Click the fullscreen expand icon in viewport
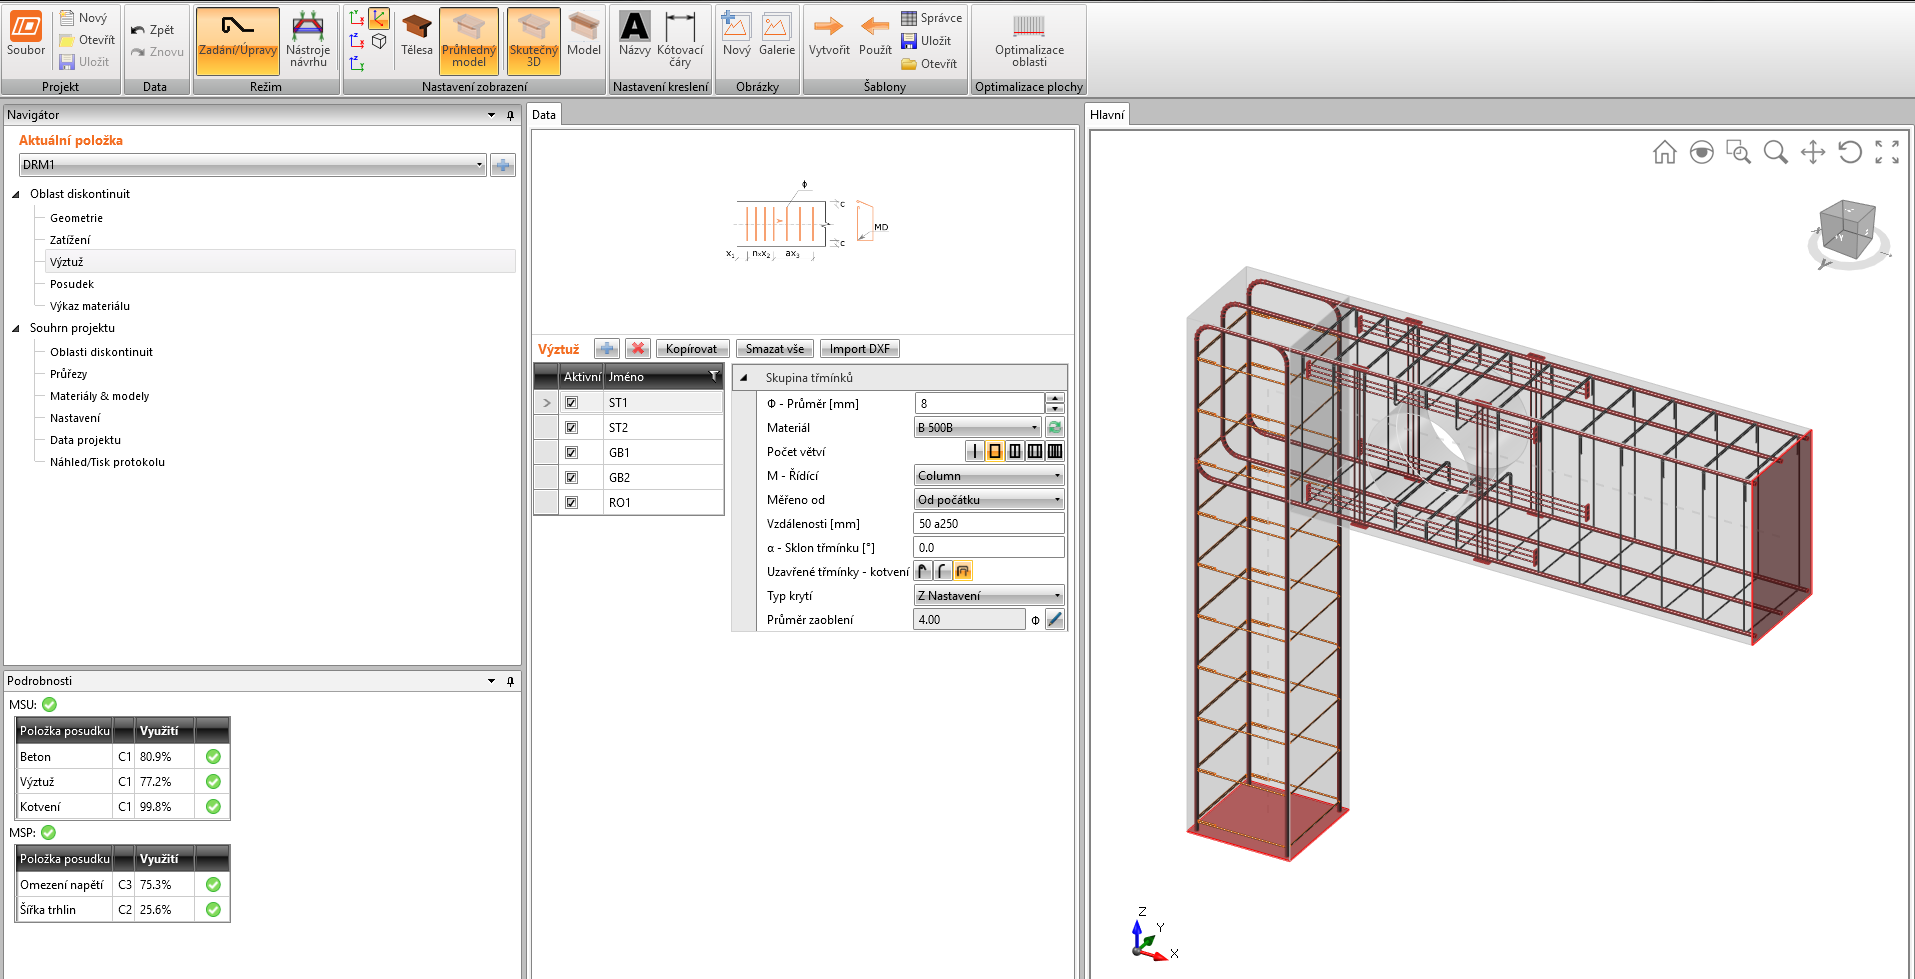Viewport: 1915px width, 979px height. coord(1887,152)
